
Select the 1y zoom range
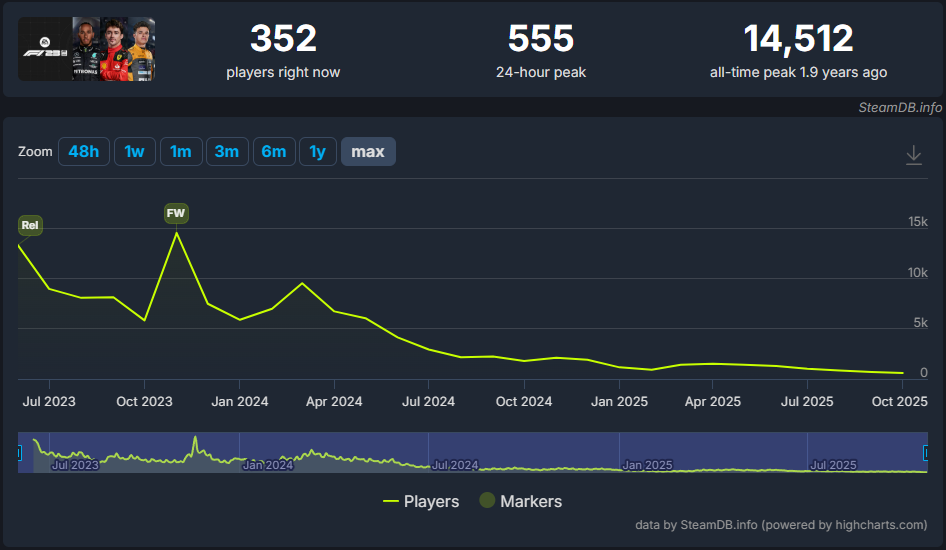tap(317, 151)
